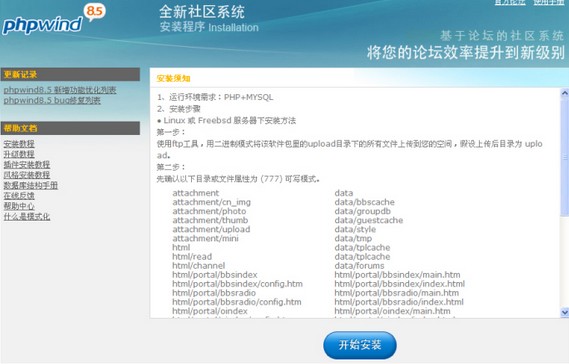Screen dimensions: 569x364
Task: Open the 风格安装教程 link
Action: [x=27, y=175]
